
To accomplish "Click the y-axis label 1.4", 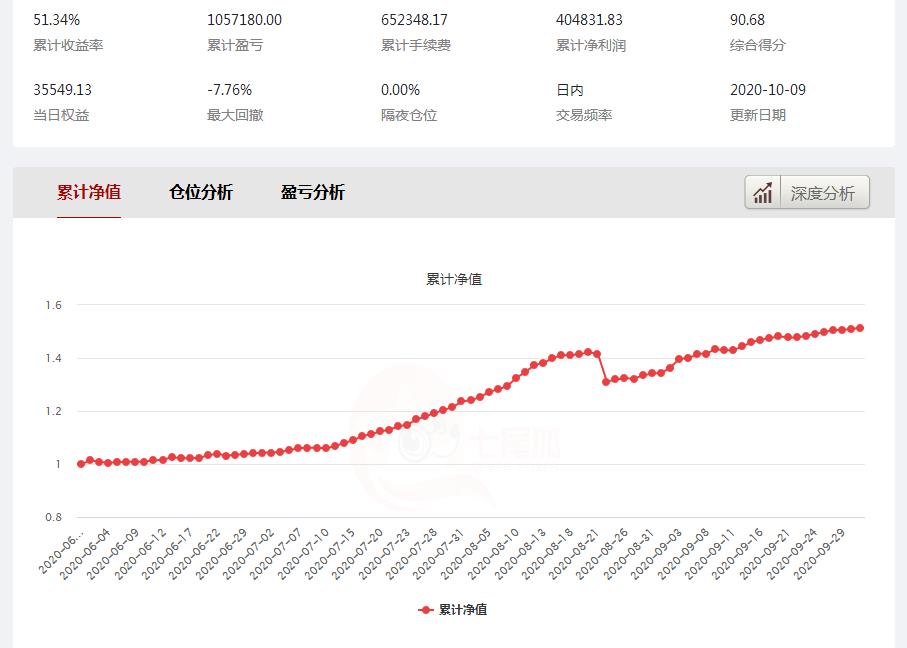I will coord(54,358).
